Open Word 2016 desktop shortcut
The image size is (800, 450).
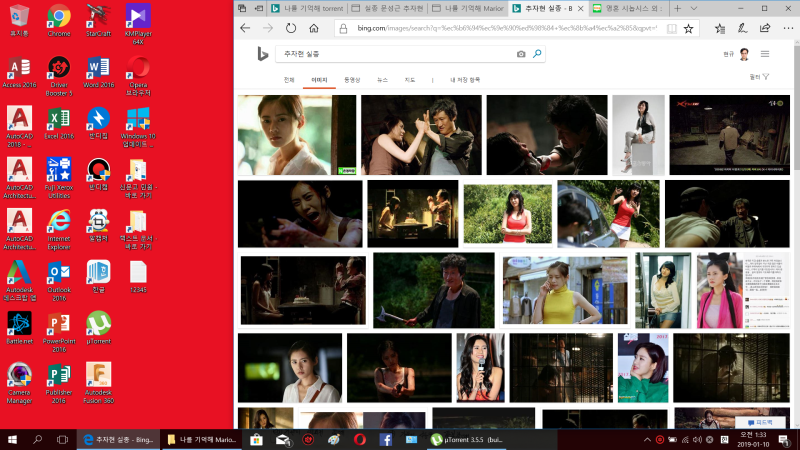(x=98, y=72)
